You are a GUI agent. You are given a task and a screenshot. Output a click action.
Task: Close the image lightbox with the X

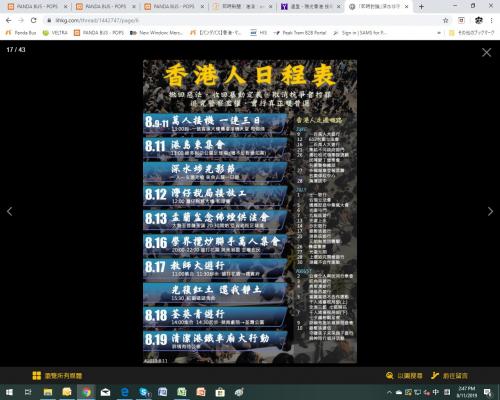point(486,52)
